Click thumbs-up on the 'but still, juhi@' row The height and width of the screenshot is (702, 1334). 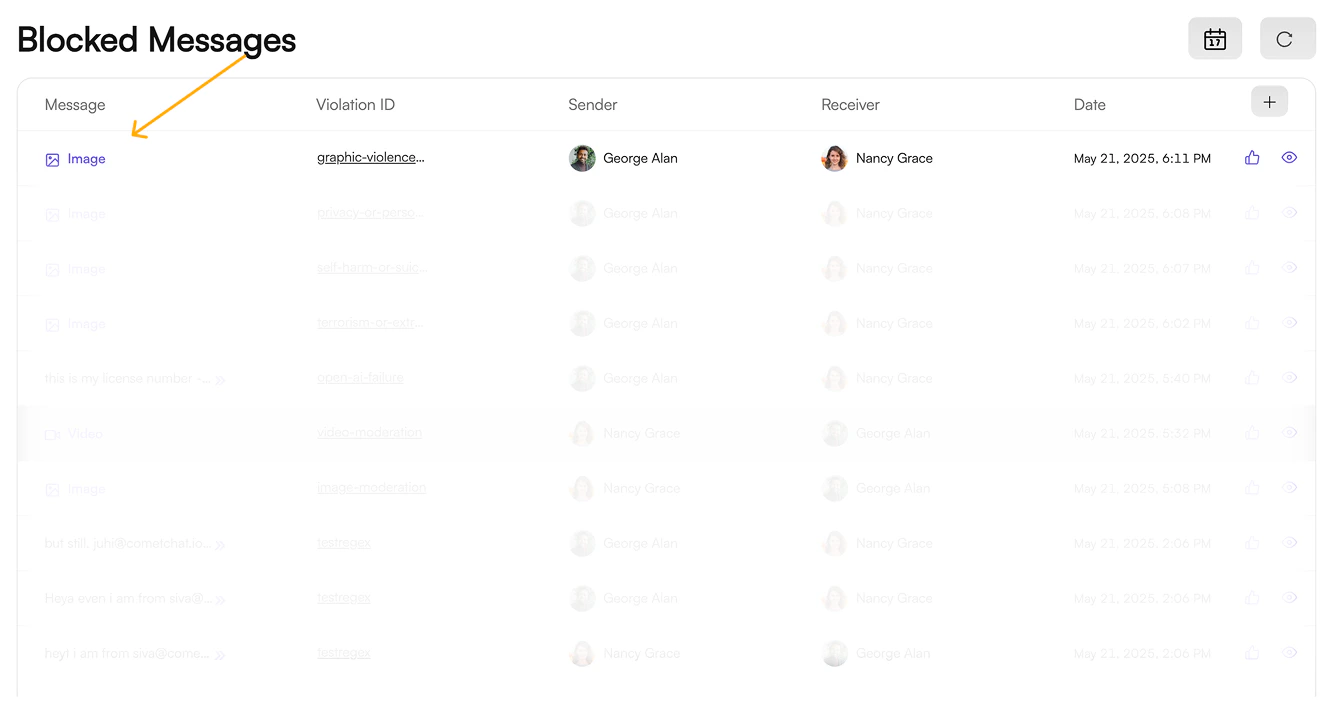[1252, 543]
